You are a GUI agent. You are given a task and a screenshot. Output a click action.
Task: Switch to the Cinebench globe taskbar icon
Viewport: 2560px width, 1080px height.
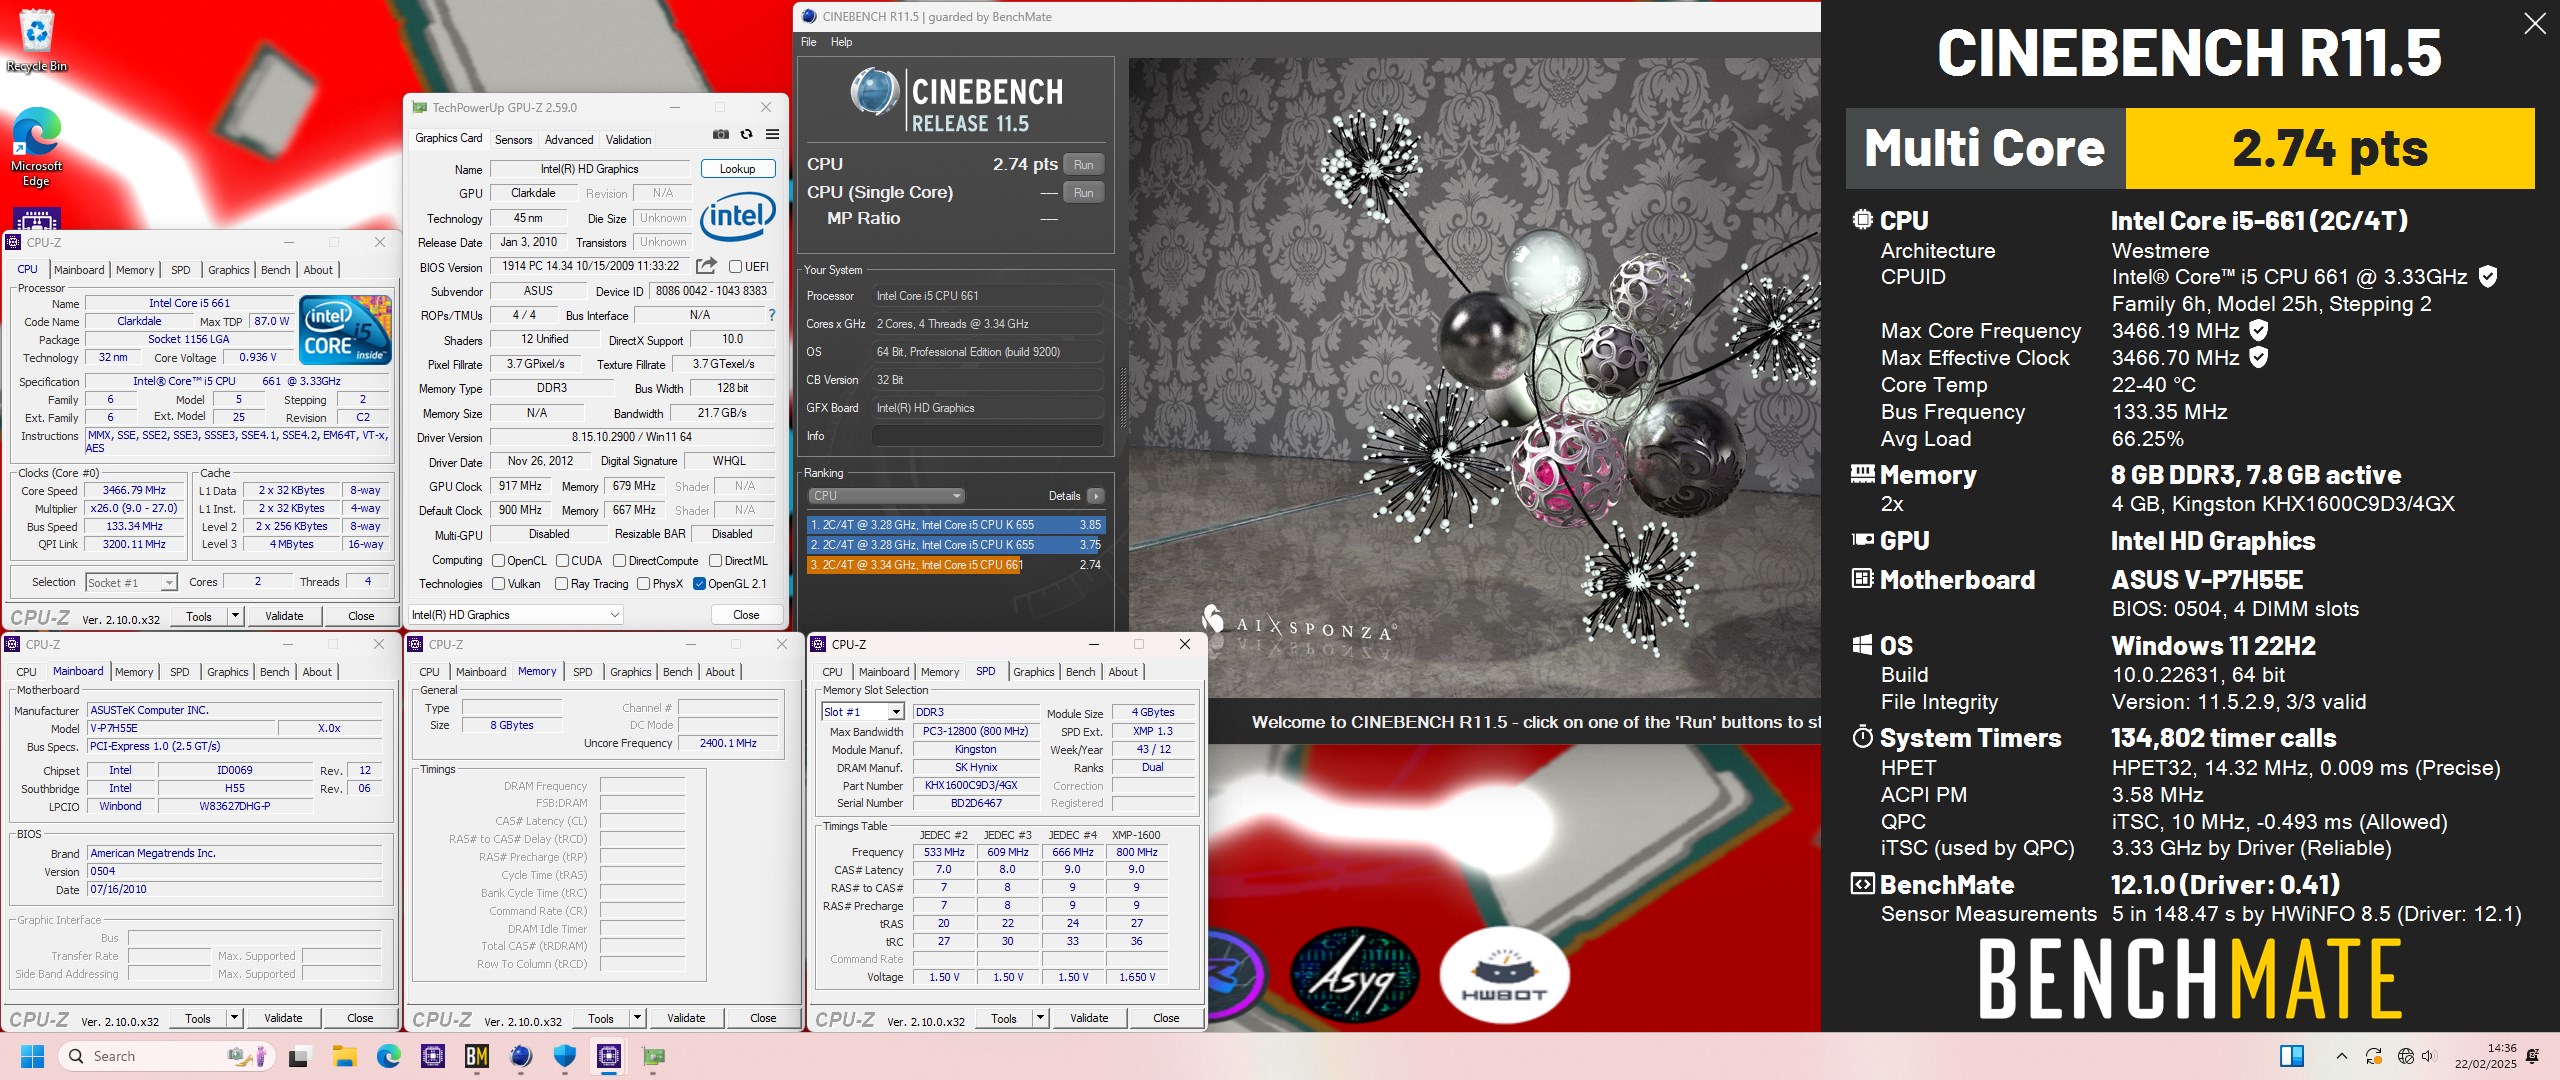[521, 1056]
